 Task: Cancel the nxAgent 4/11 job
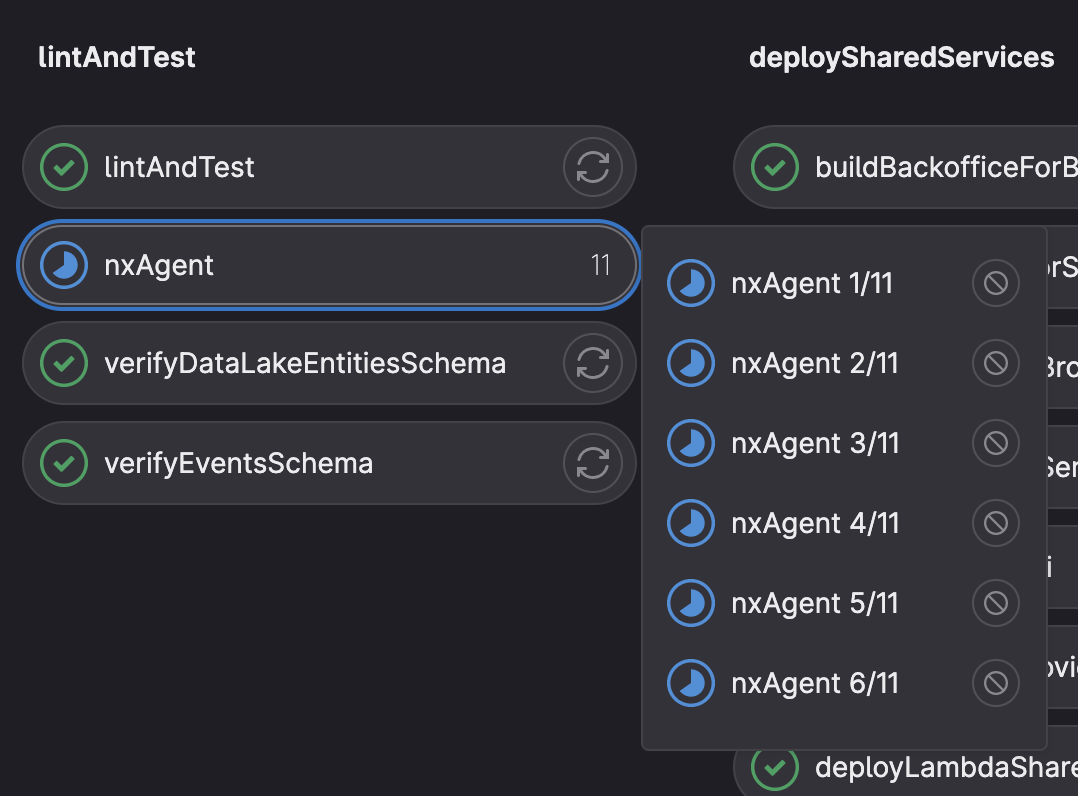click(x=995, y=523)
